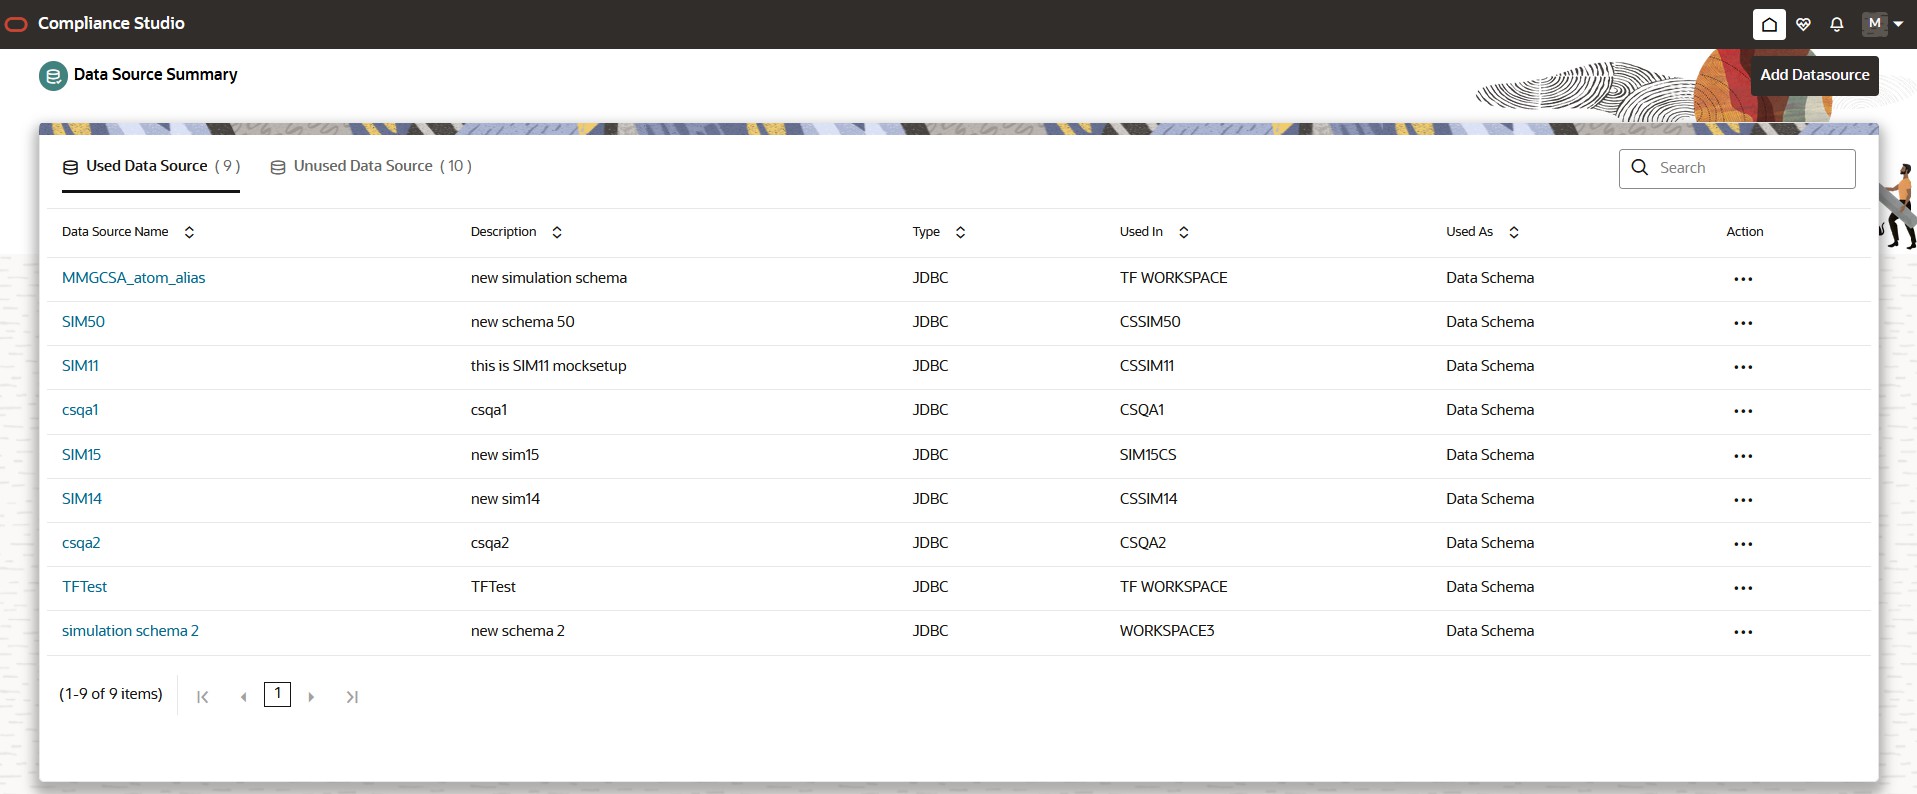
Task: Click 'new schema 50' description cell
Action: 523,322
